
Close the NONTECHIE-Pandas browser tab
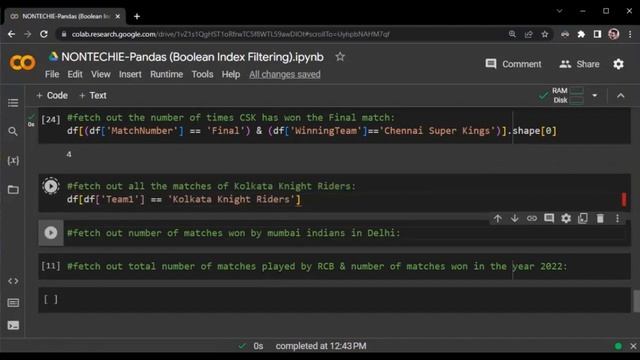[118, 16]
